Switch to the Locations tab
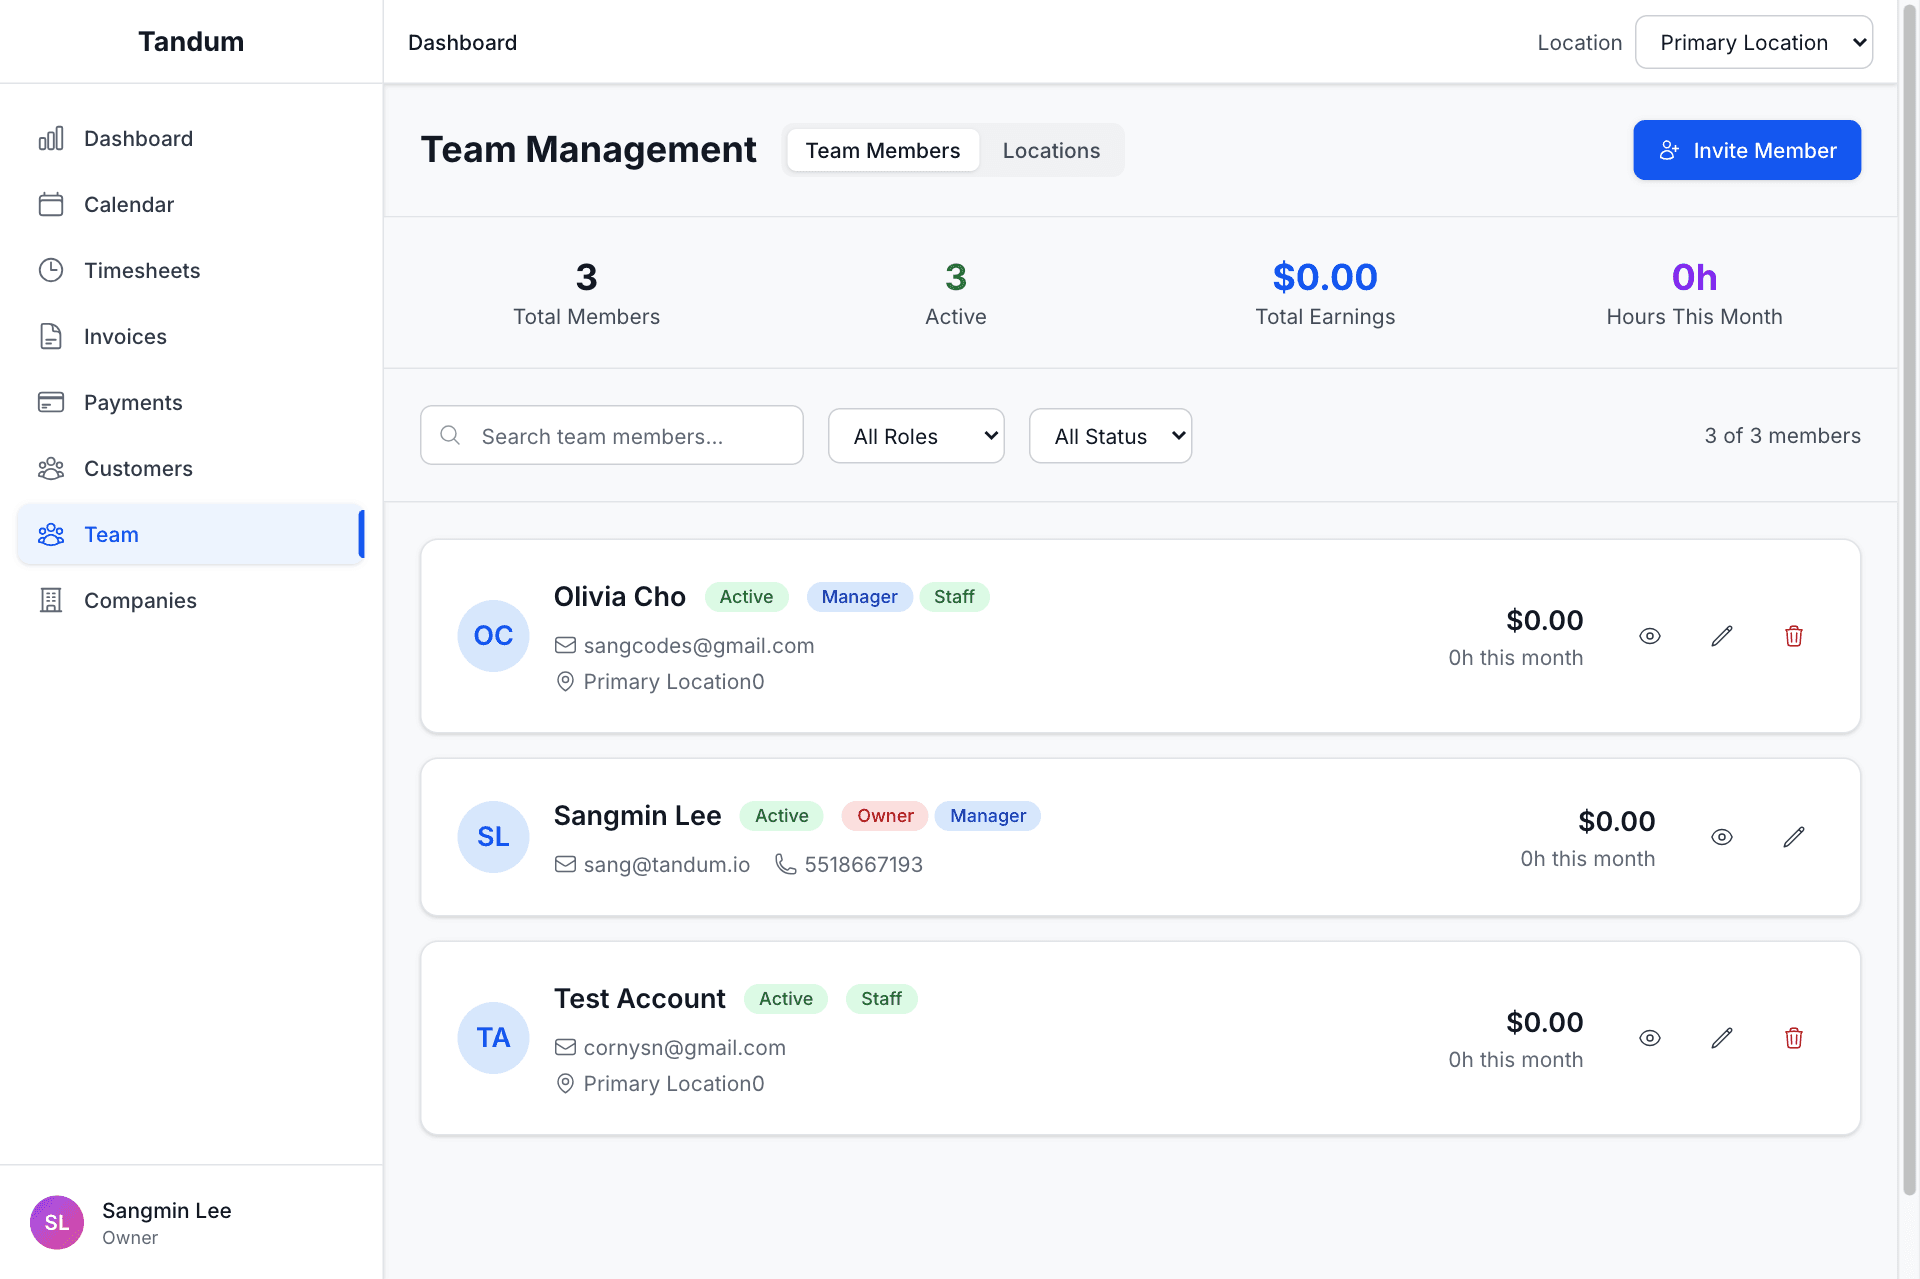Image resolution: width=1920 pixels, height=1279 pixels. point(1051,150)
